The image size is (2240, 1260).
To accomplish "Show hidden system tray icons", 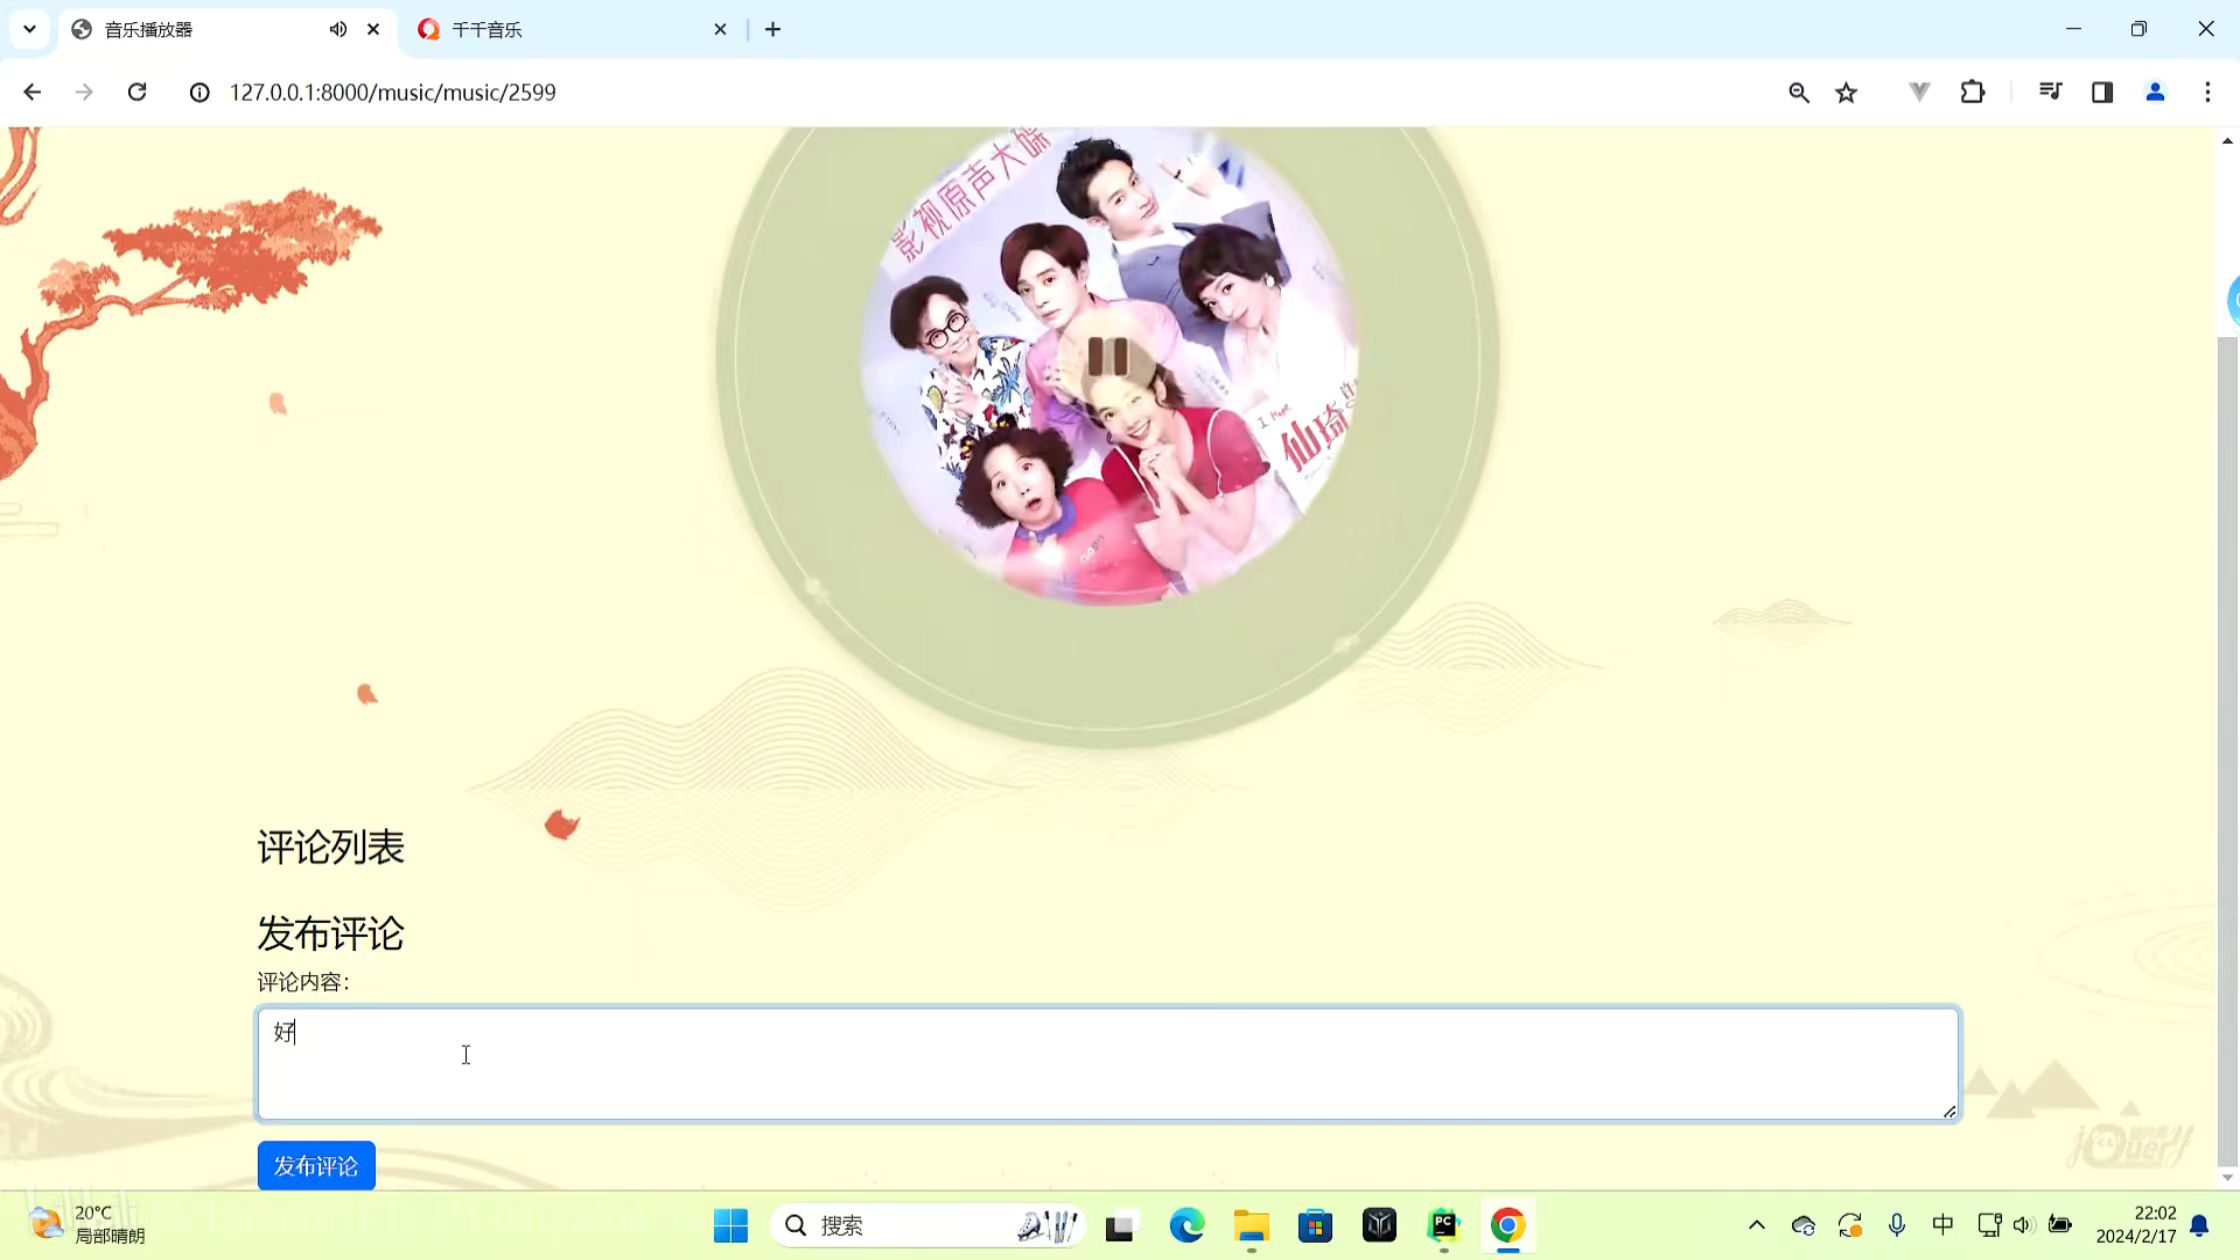I will tap(1757, 1225).
